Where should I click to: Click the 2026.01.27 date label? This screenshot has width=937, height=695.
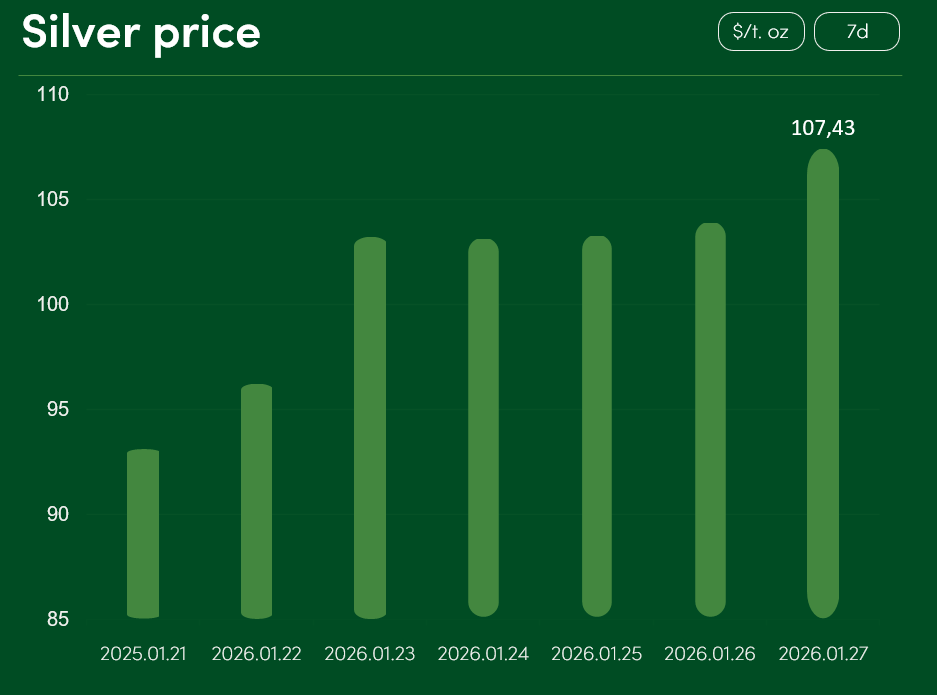tap(823, 654)
